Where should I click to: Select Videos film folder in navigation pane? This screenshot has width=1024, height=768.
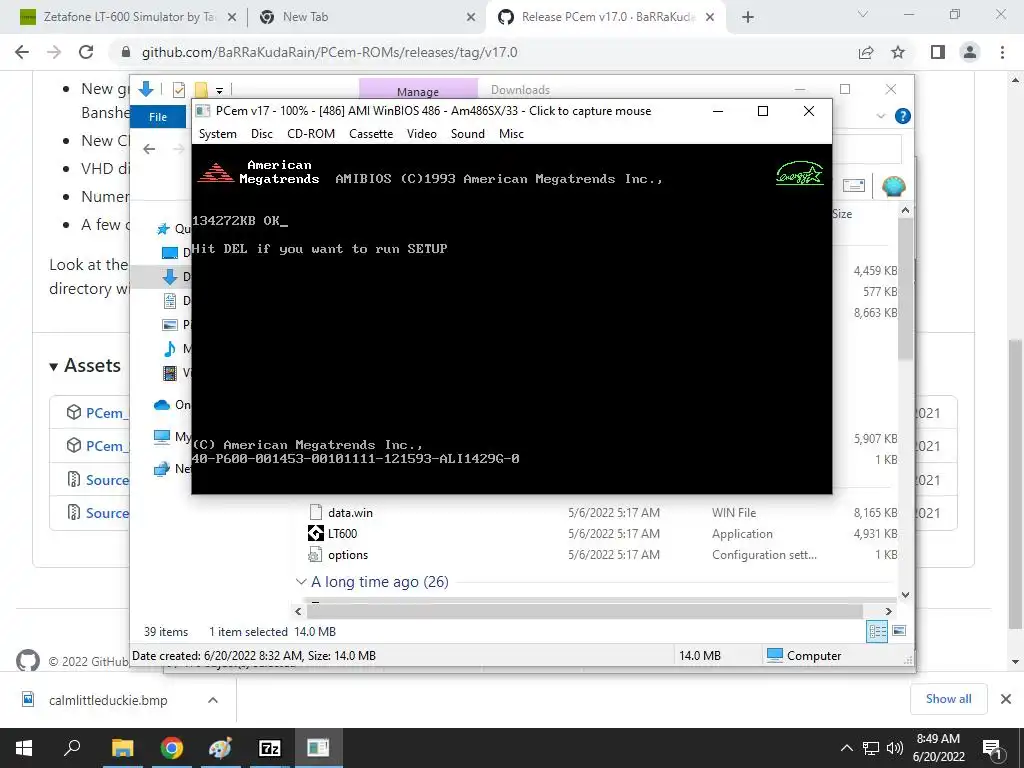[170, 373]
